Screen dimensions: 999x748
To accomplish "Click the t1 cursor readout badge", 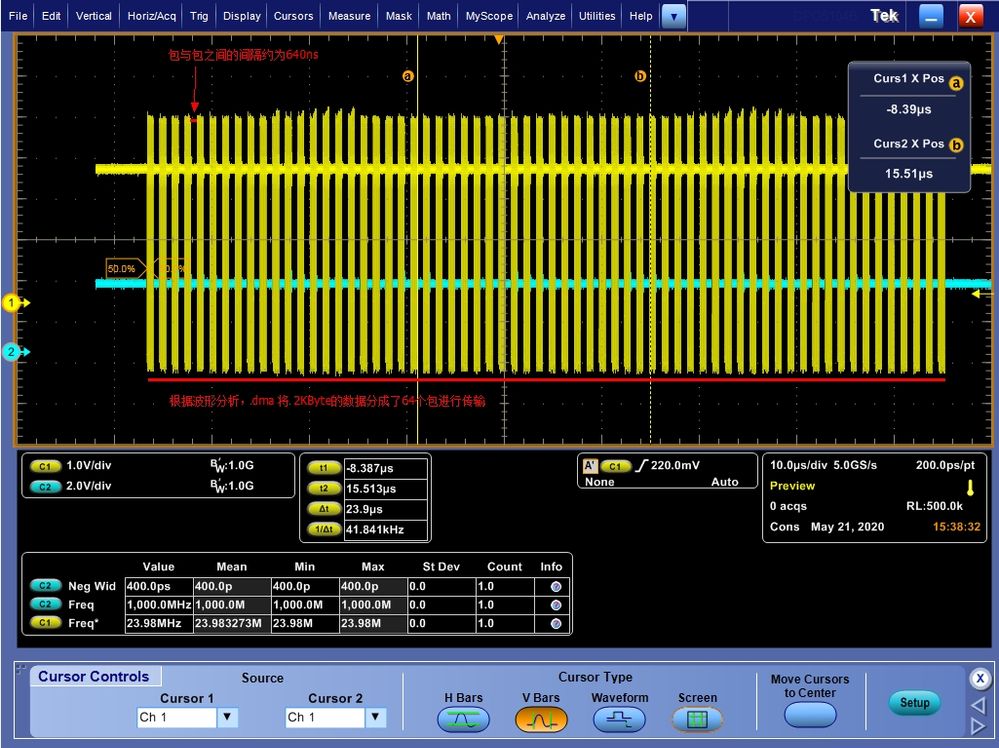I will (324, 468).
